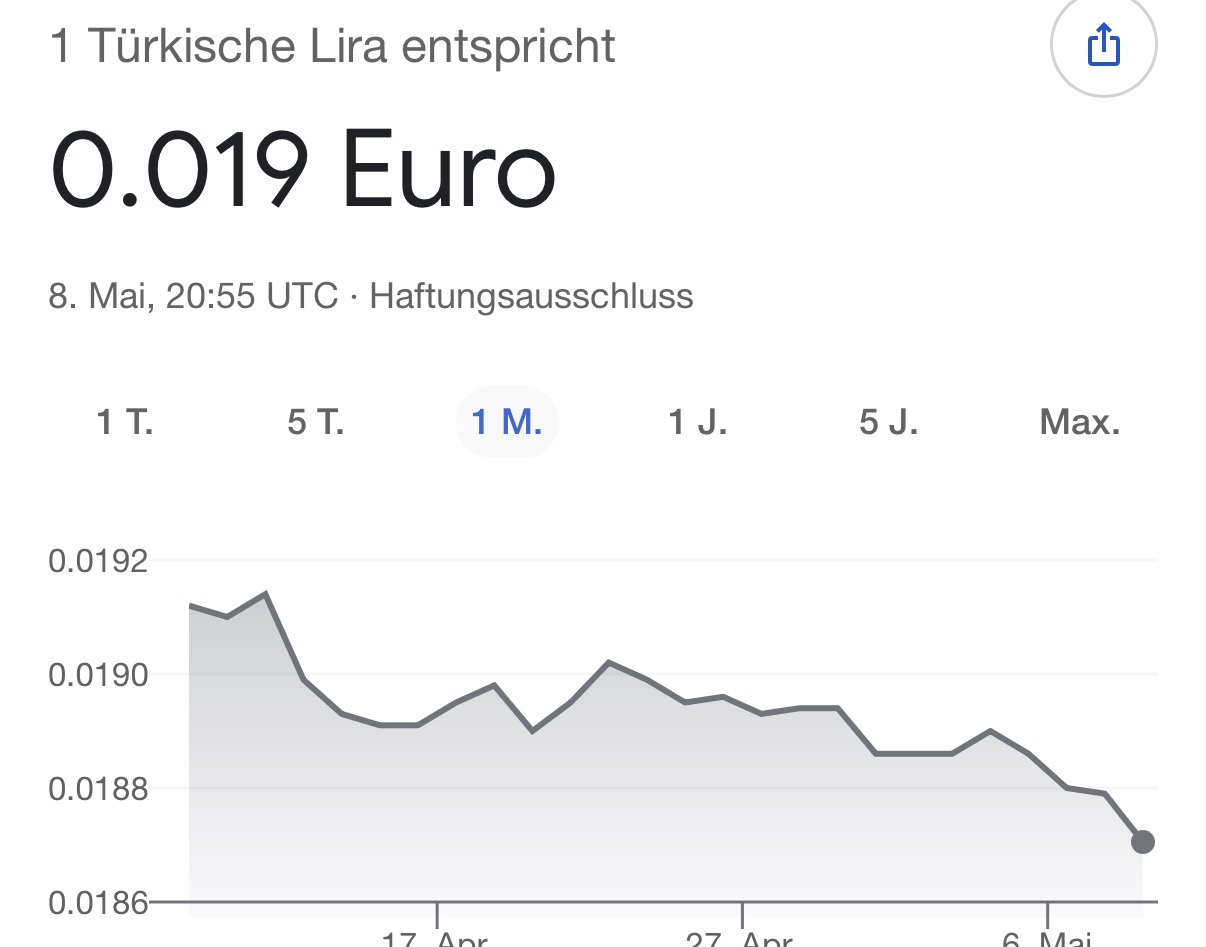The image size is (1206, 947).
Task: Click the 17. Apr axis tick
Action: point(436,937)
